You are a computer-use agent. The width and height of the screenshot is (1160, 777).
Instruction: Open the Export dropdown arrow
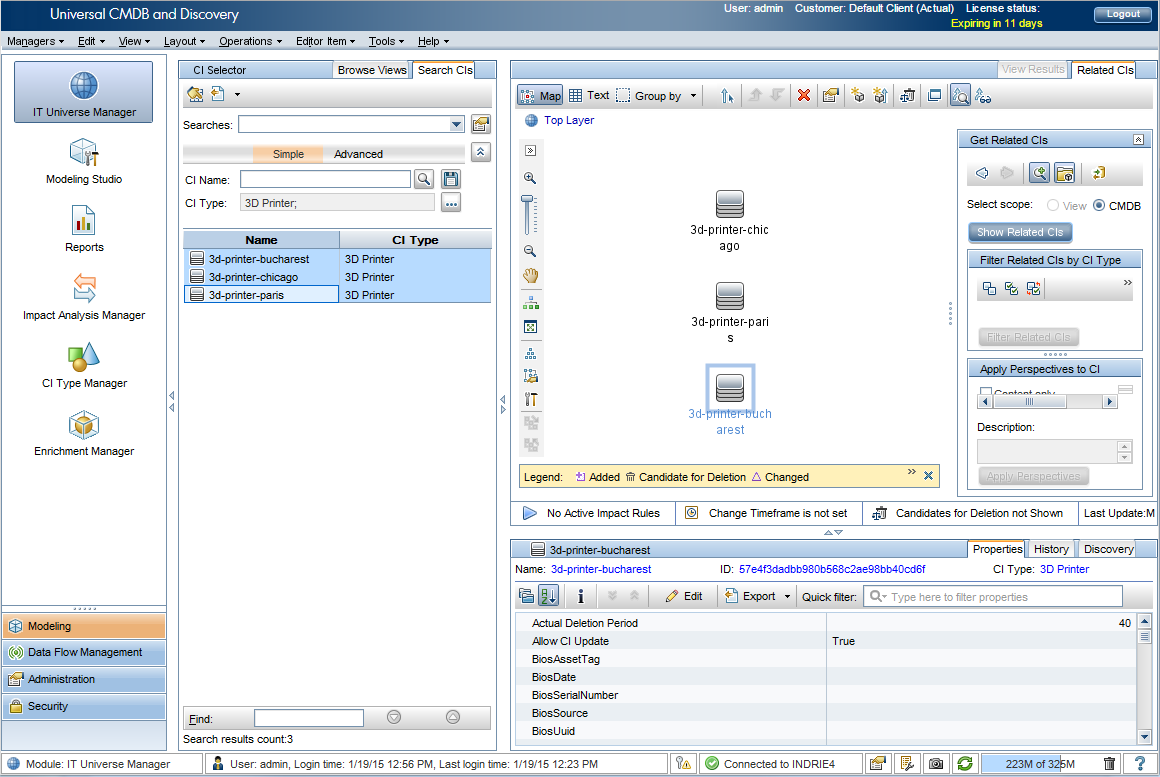point(787,596)
